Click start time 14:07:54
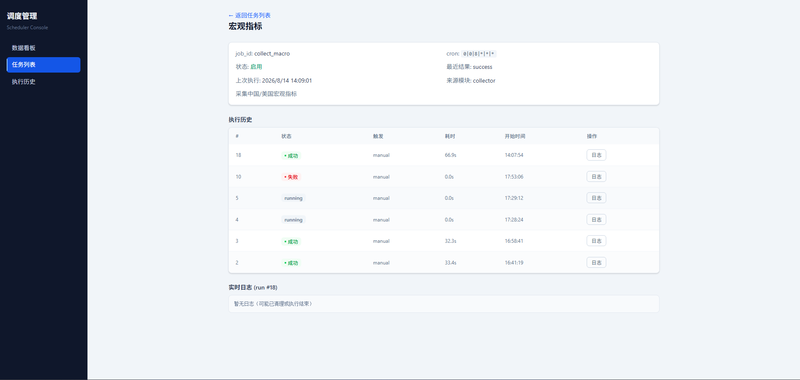 point(514,155)
